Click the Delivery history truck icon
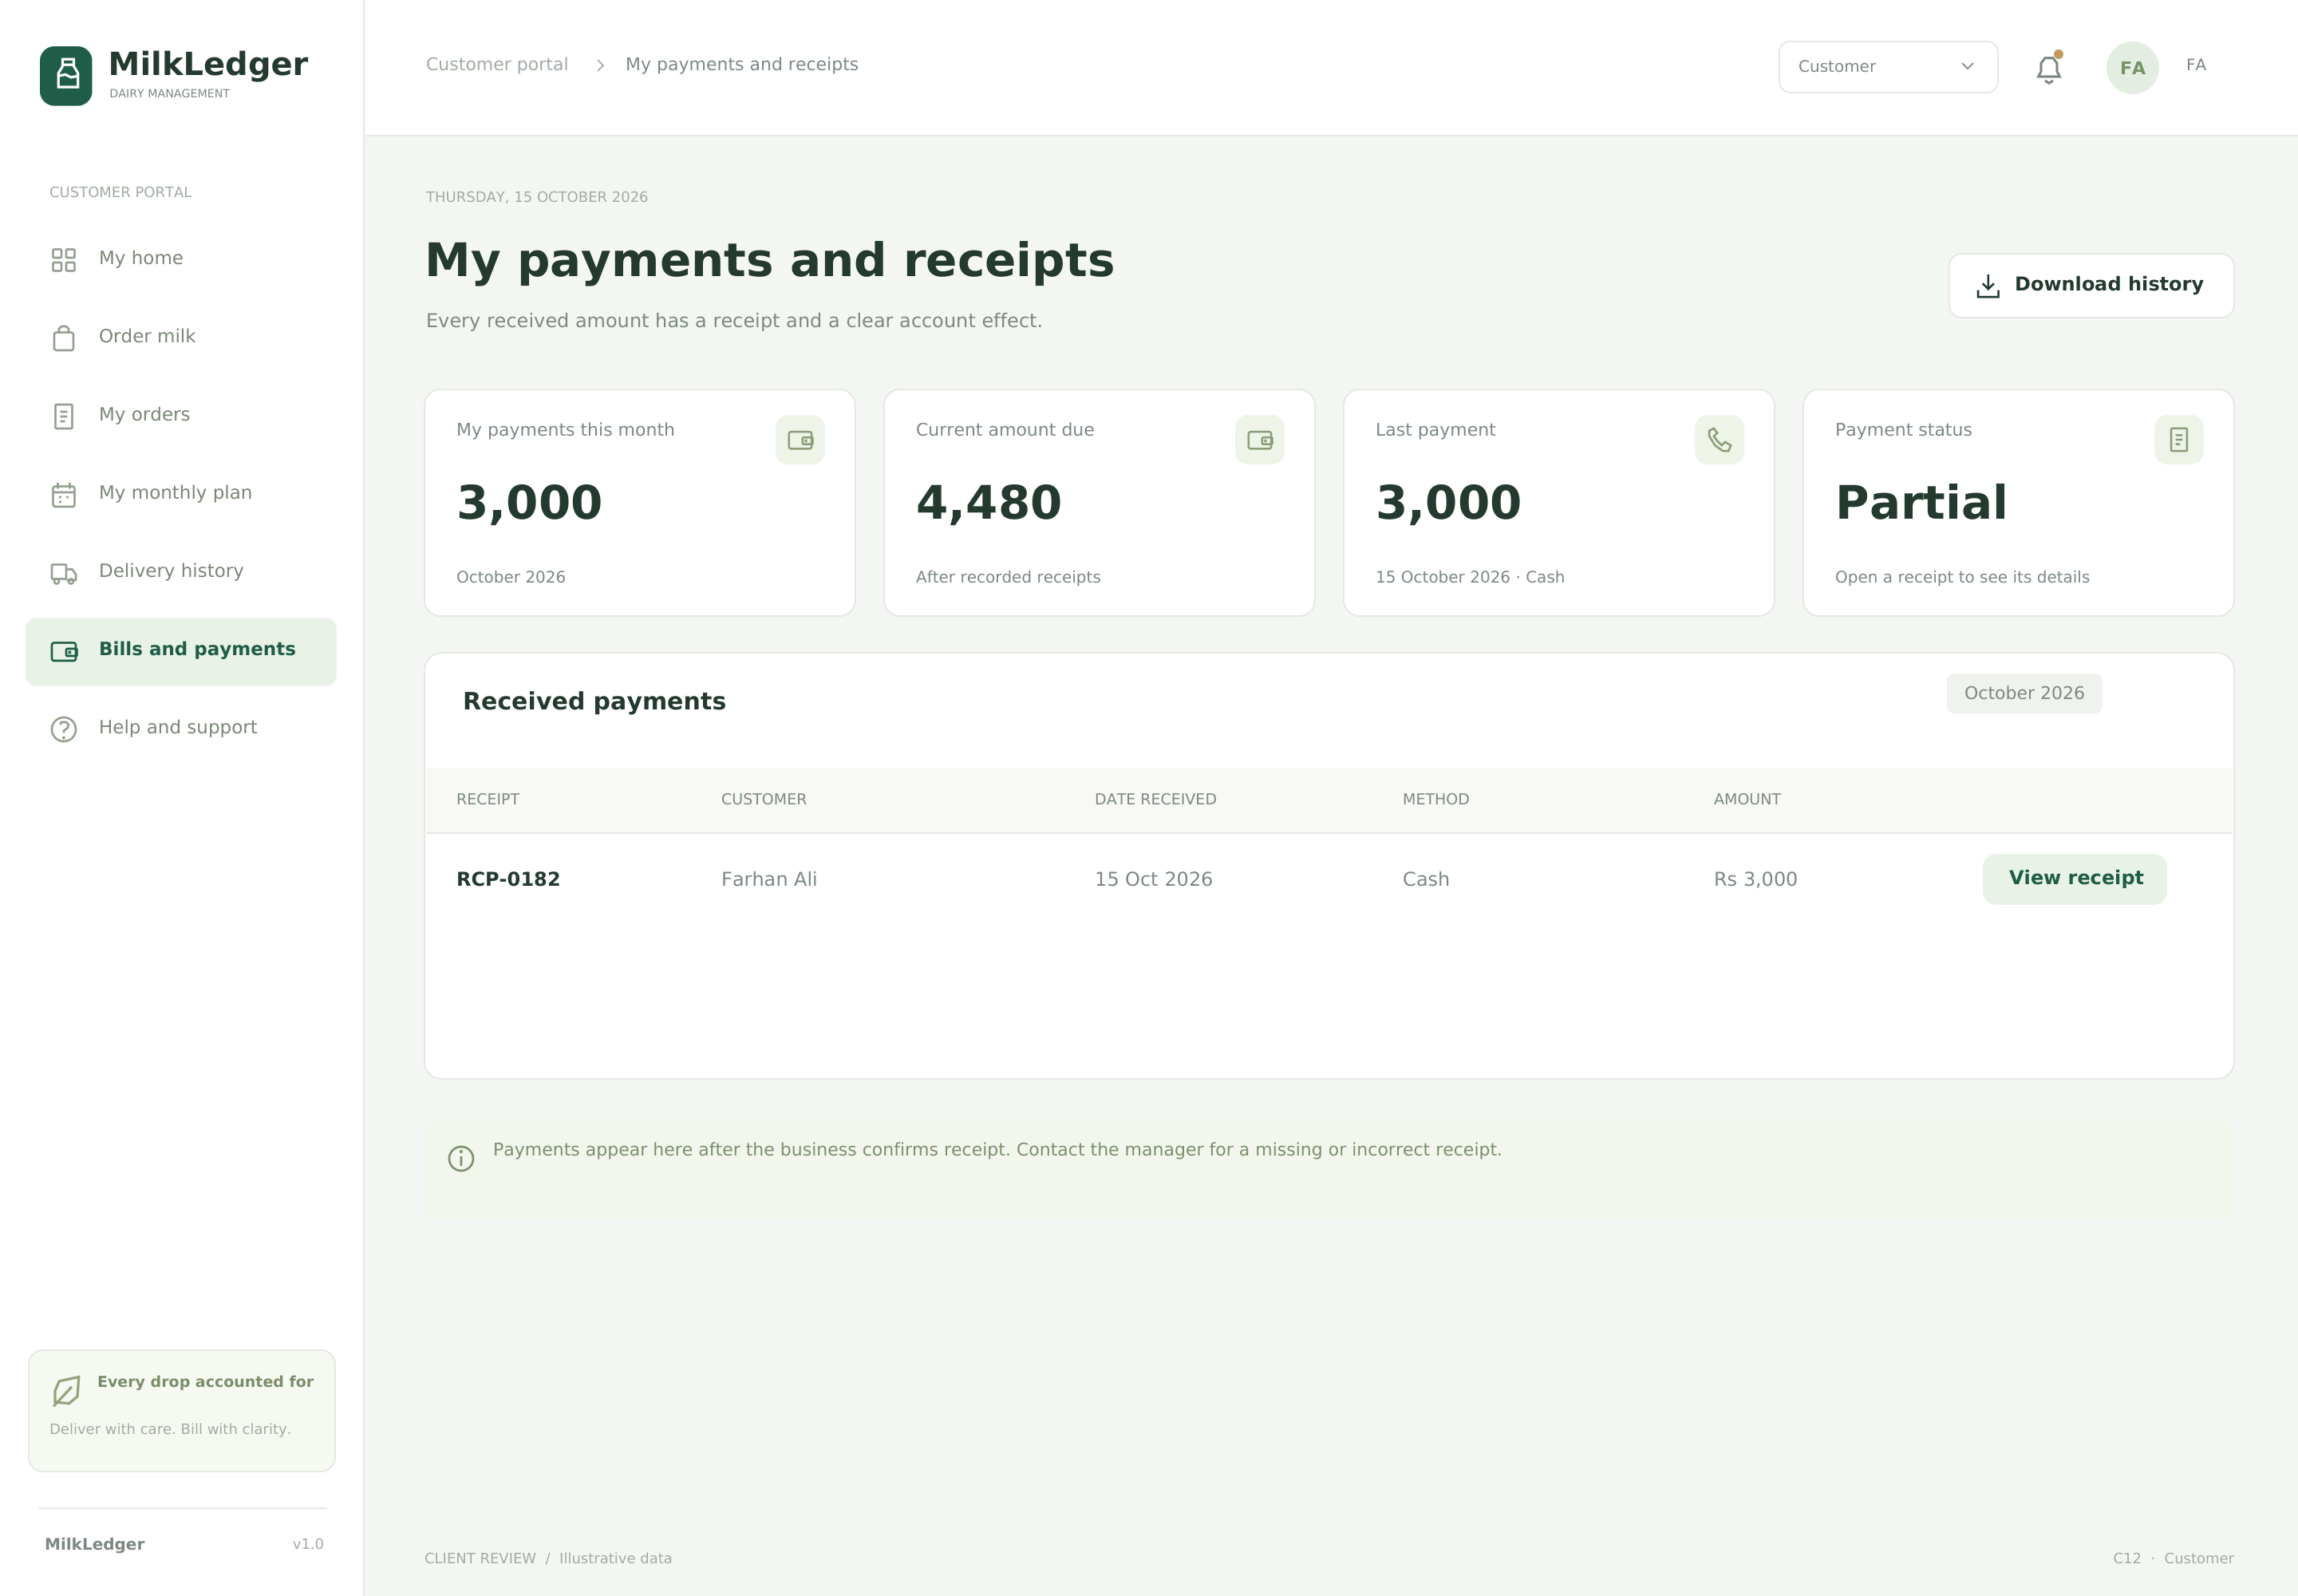2298x1596 pixels. (64, 573)
